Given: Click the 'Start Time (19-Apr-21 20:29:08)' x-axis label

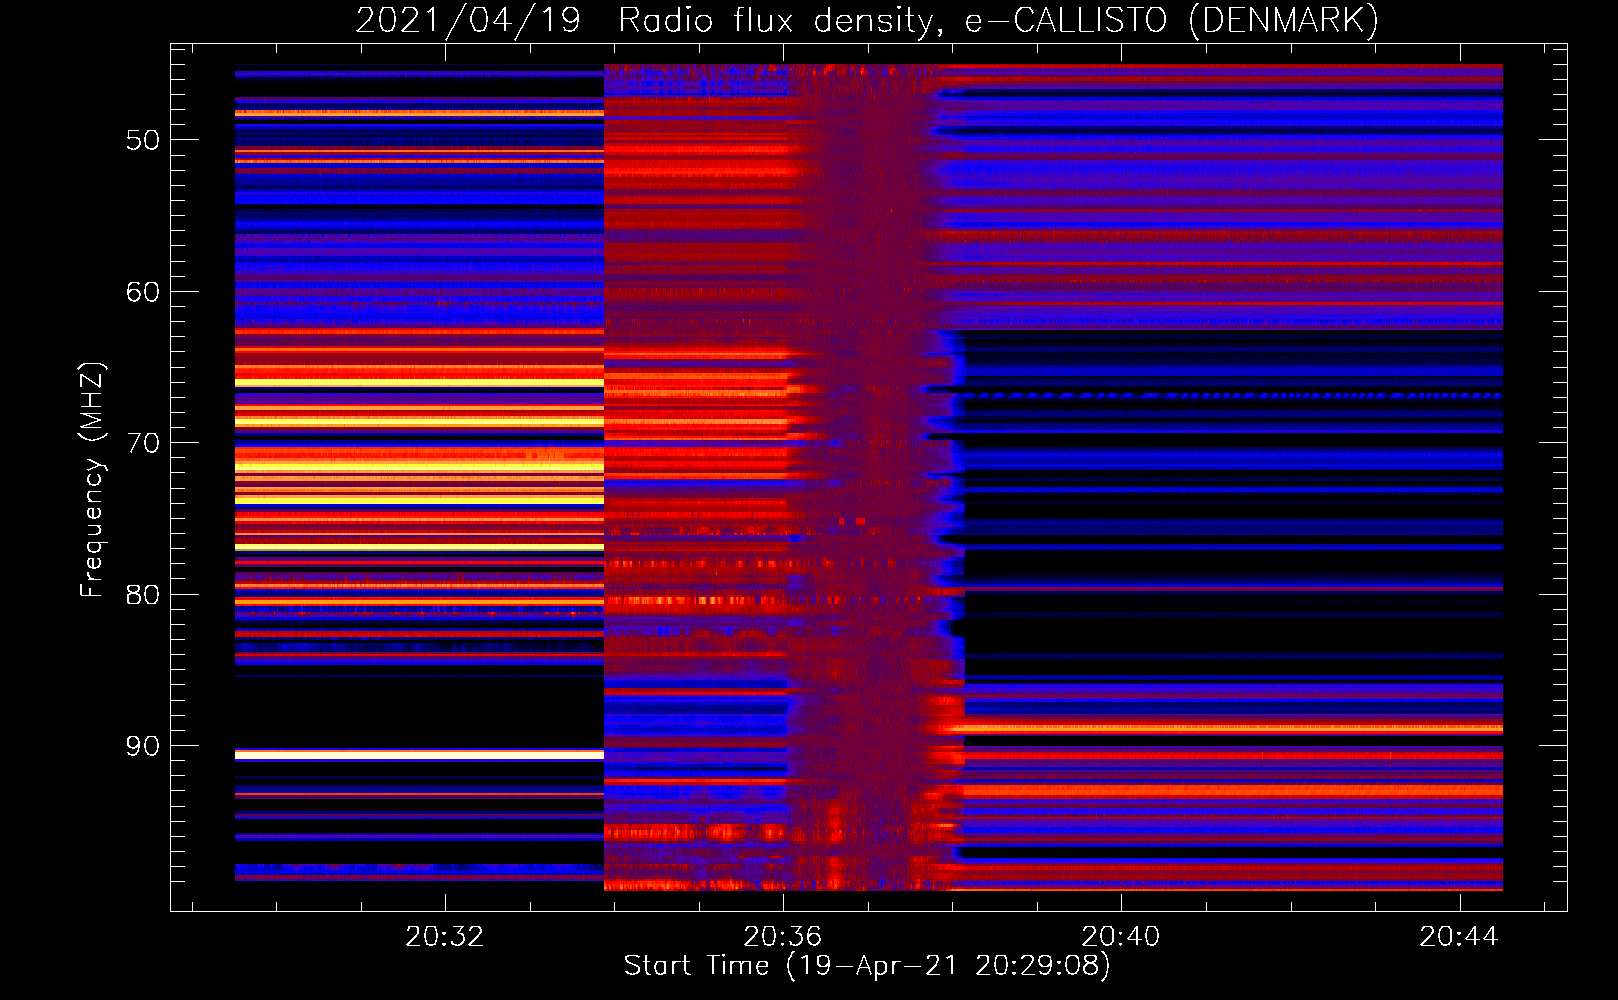Looking at the screenshot, I should click(x=867, y=965).
